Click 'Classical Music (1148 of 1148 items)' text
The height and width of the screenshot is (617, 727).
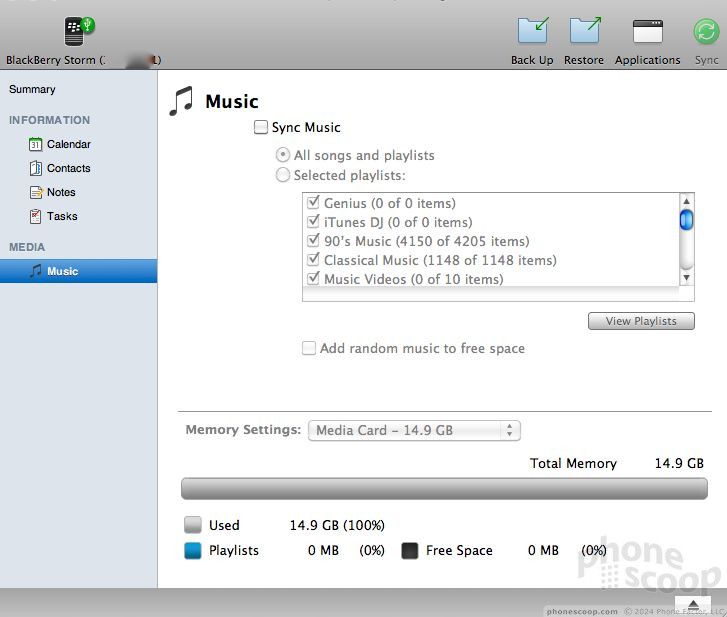click(x=440, y=260)
